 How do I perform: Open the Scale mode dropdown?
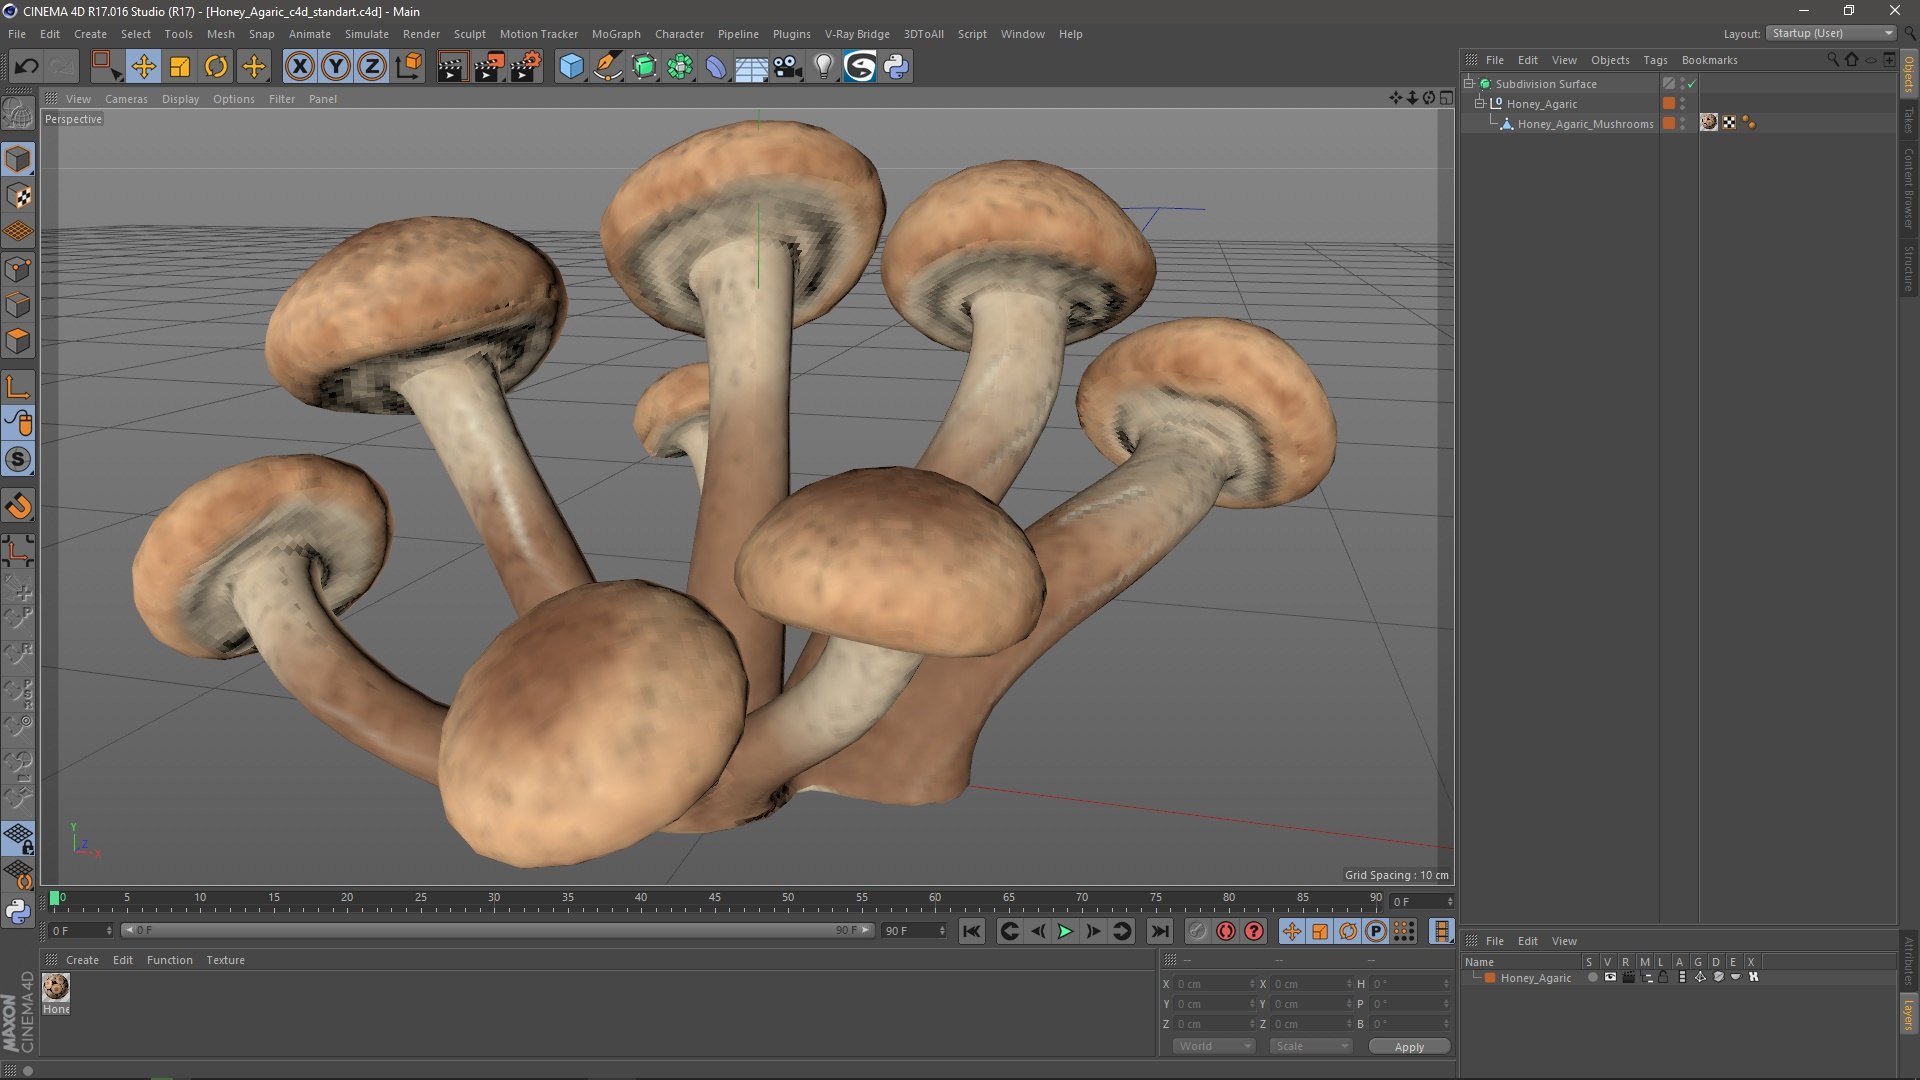[1310, 1046]
